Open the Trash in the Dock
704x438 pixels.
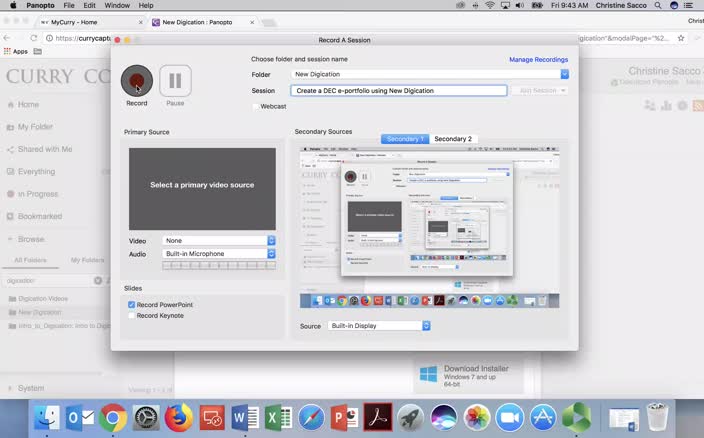[657, 417]
